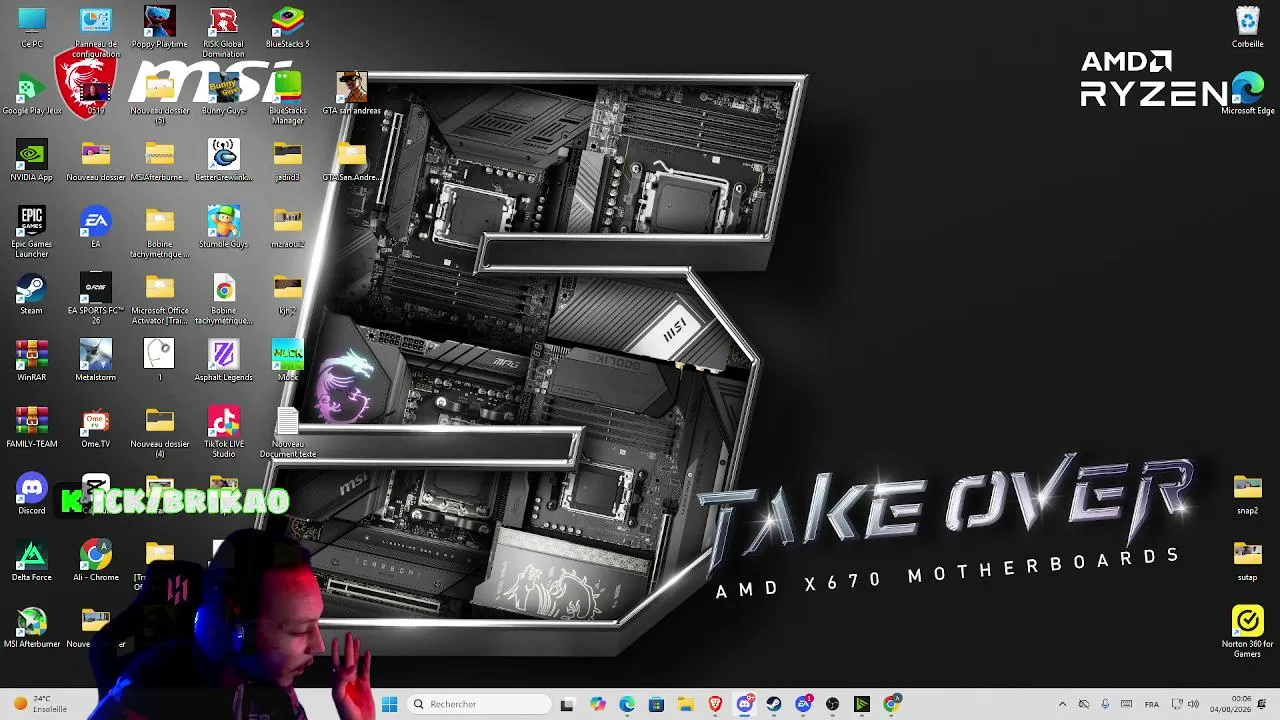Expand the hidden system tray icons

[x=1062, y=704]
